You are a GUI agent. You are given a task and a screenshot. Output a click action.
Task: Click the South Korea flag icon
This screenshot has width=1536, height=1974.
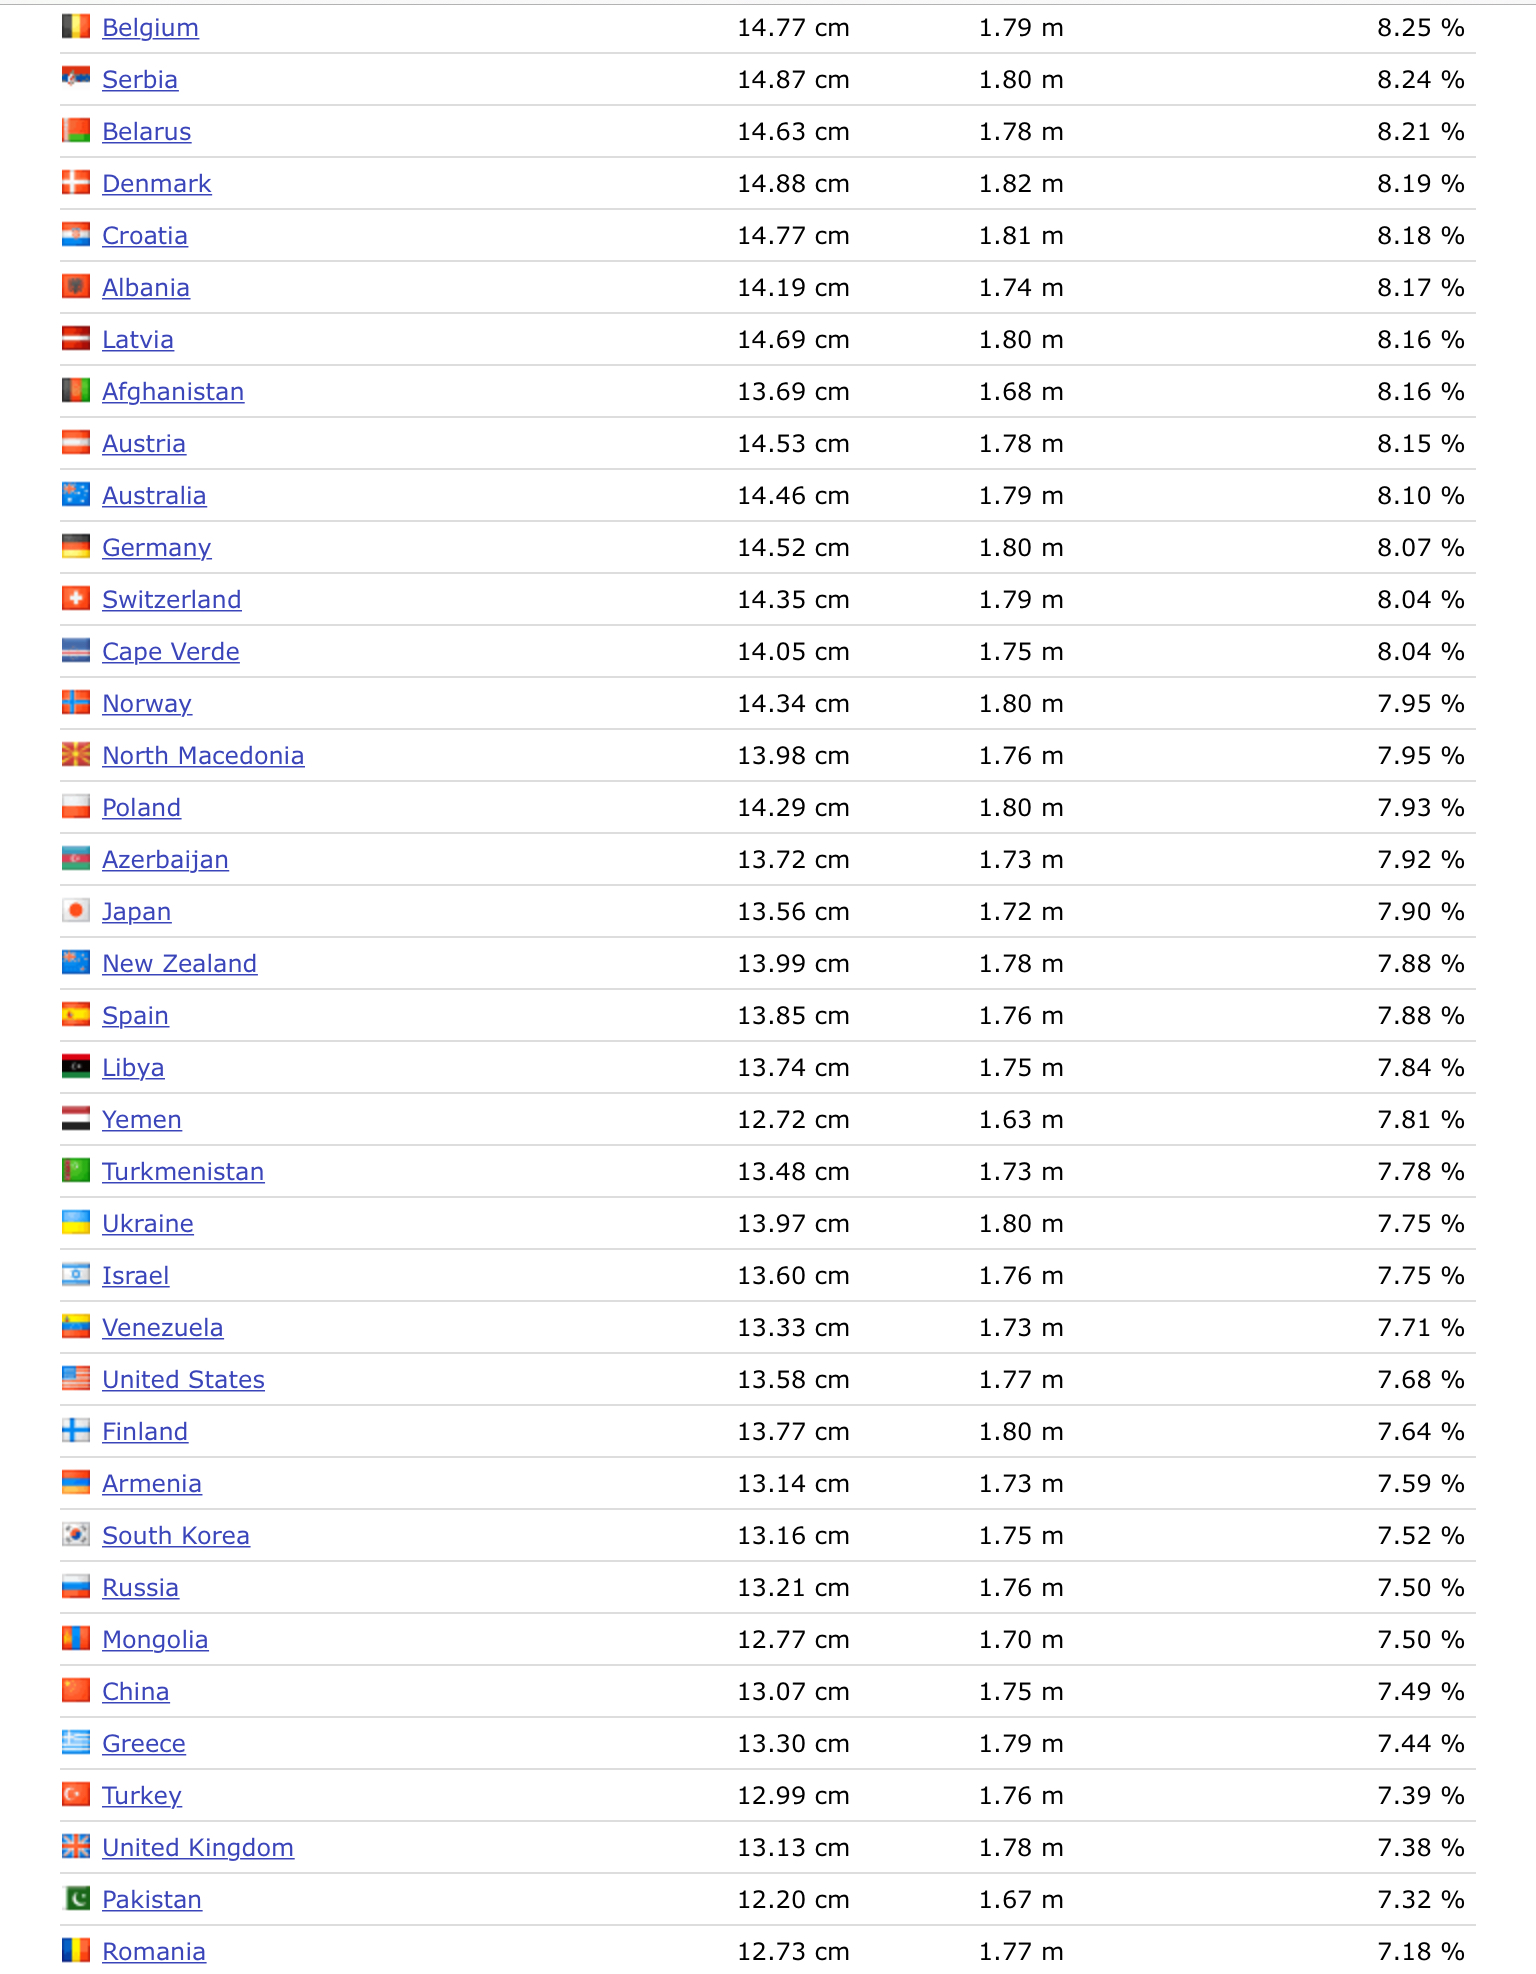76,1534
